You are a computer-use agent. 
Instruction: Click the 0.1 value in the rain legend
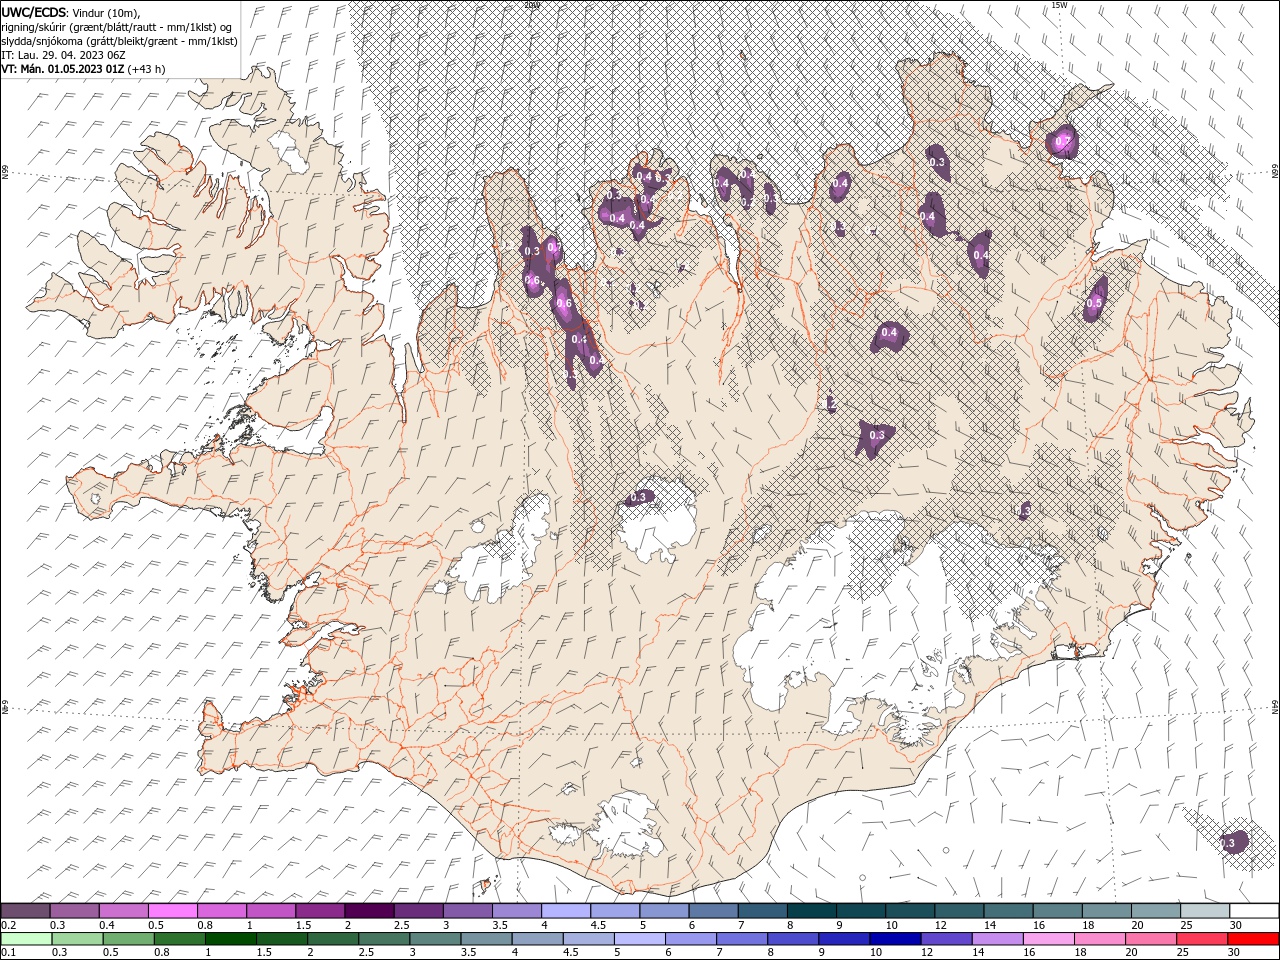point(8,953)
